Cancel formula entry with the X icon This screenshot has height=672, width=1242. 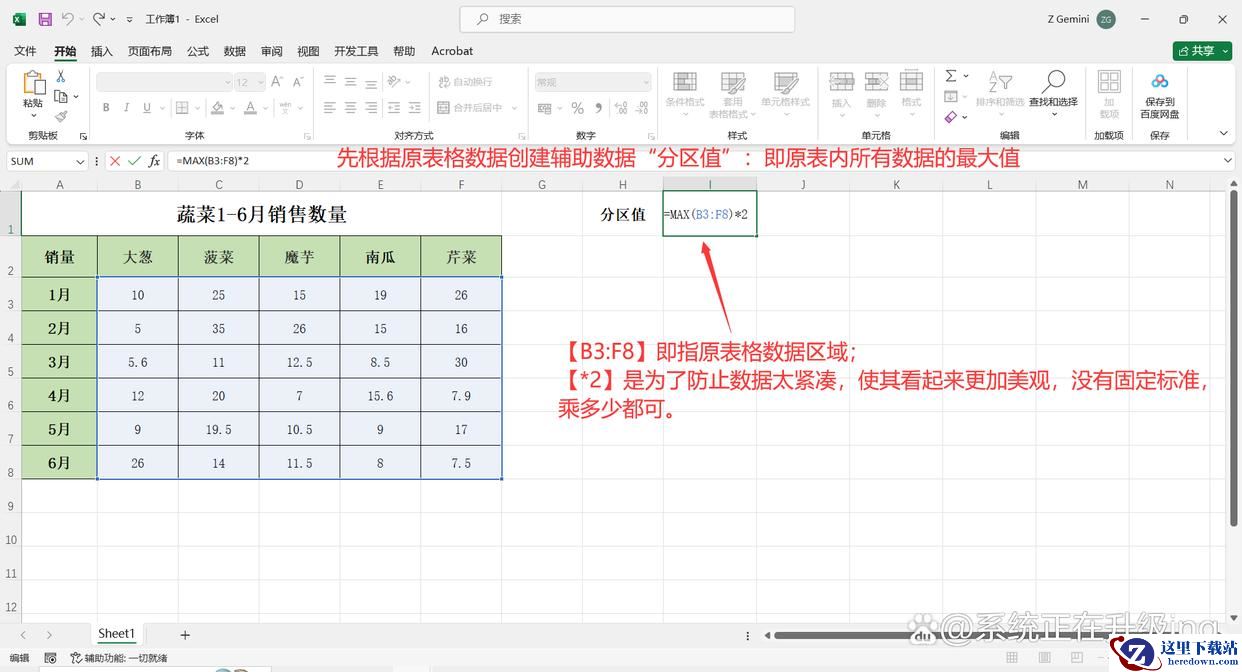coord(115,161)
